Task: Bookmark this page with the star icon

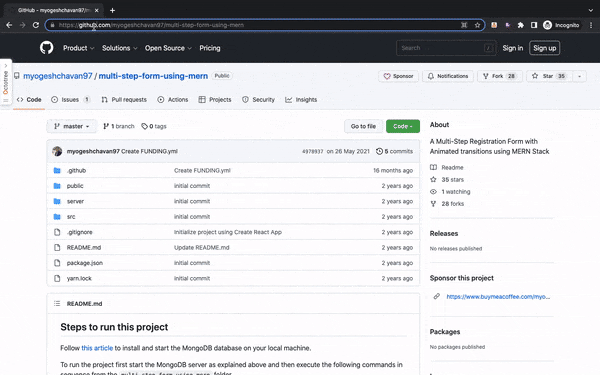Action: tap(477, 25)
